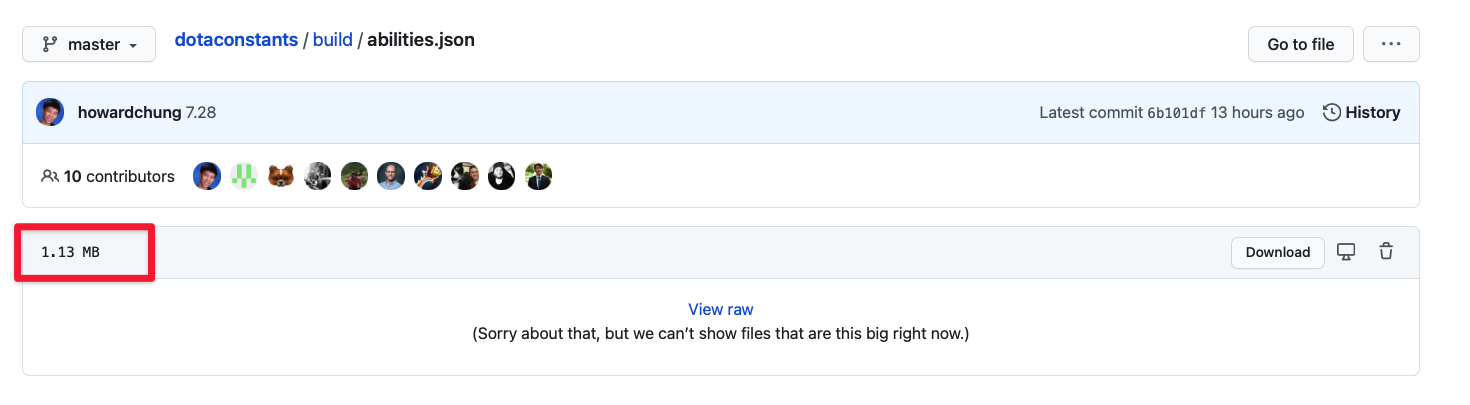Download the abilities.json file
The image size is (1470, 405).
tap(1277, 253)
